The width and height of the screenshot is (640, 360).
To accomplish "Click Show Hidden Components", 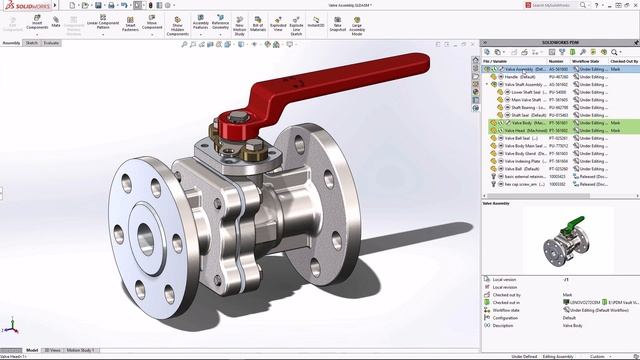I will [178, 26].
